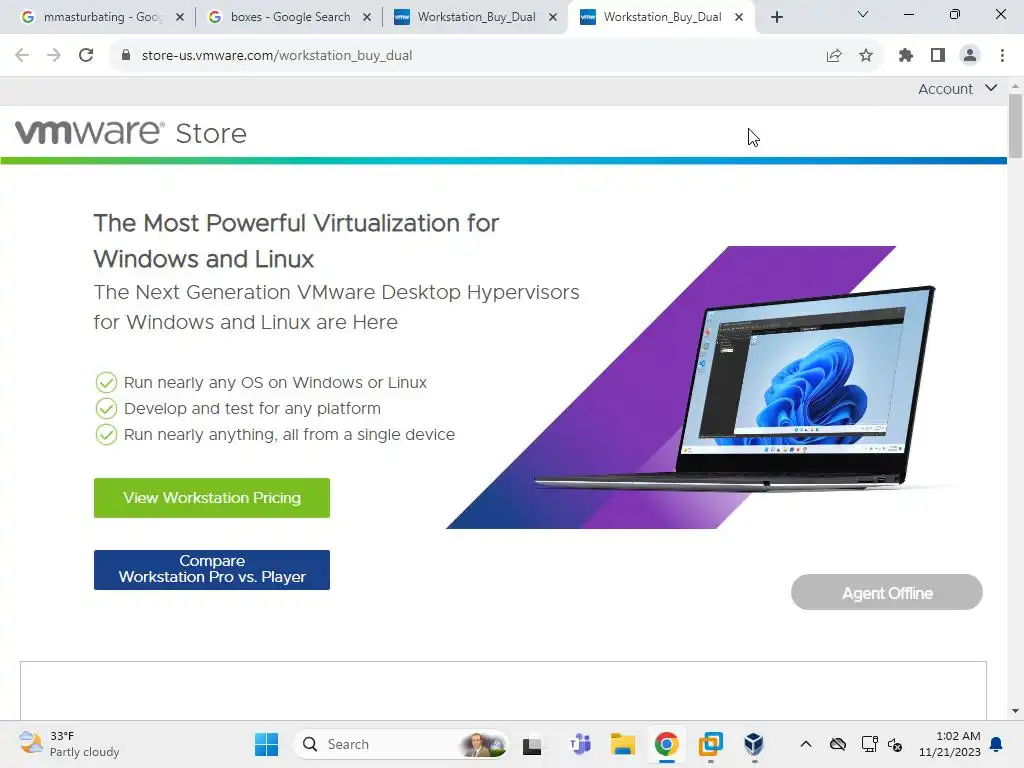
Task: Expand the Account dropdown
Action: click(x=957, y=89)
